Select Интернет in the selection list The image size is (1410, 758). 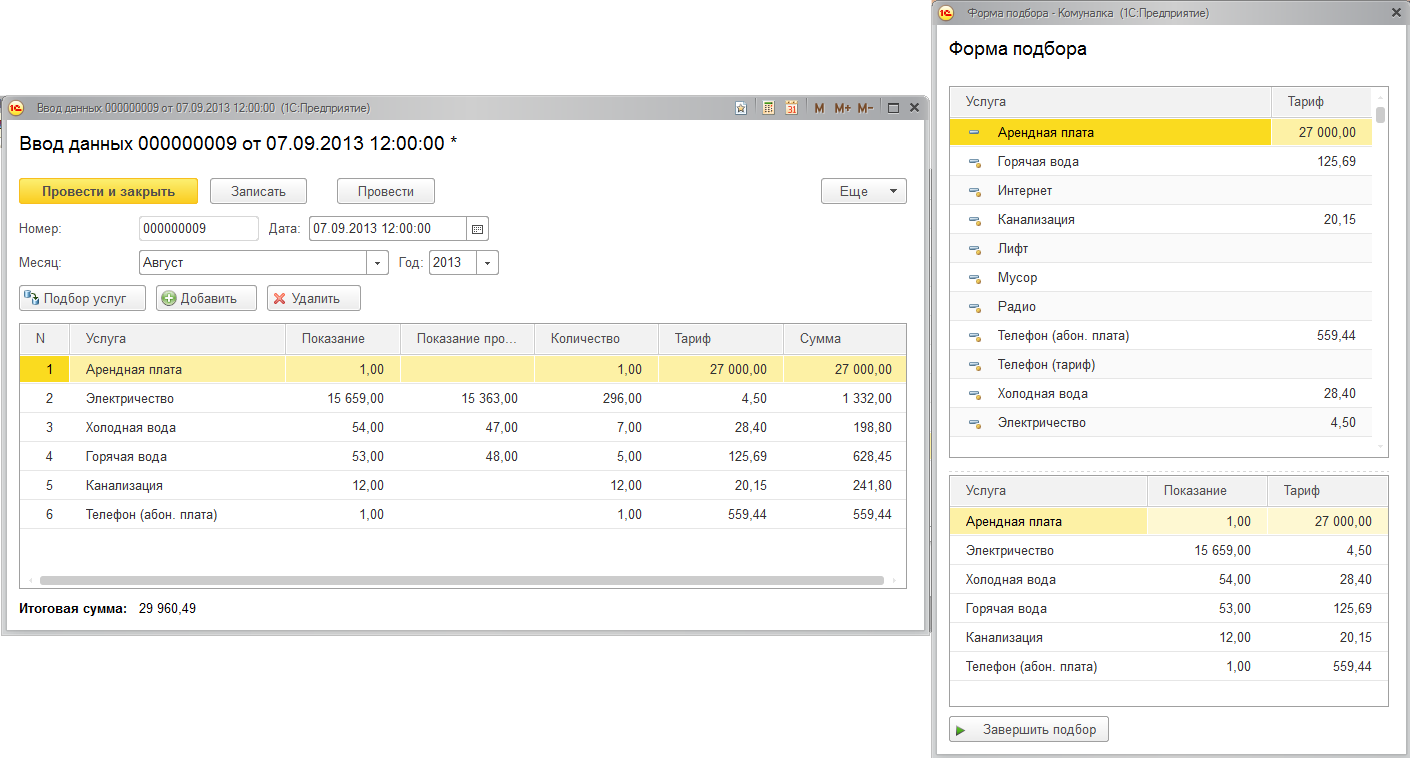(1161, 191)
